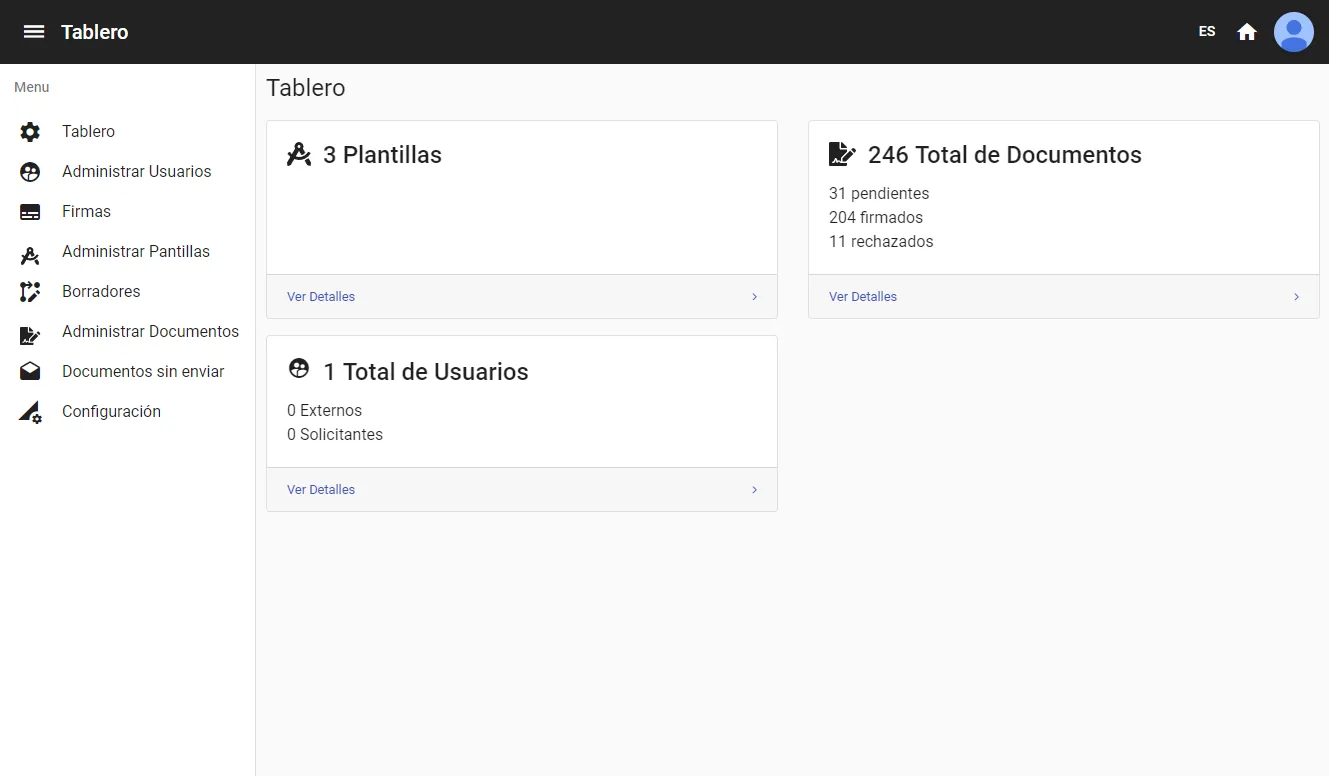Go to Administrar Usuarios menu entry

tap(136, 172)
